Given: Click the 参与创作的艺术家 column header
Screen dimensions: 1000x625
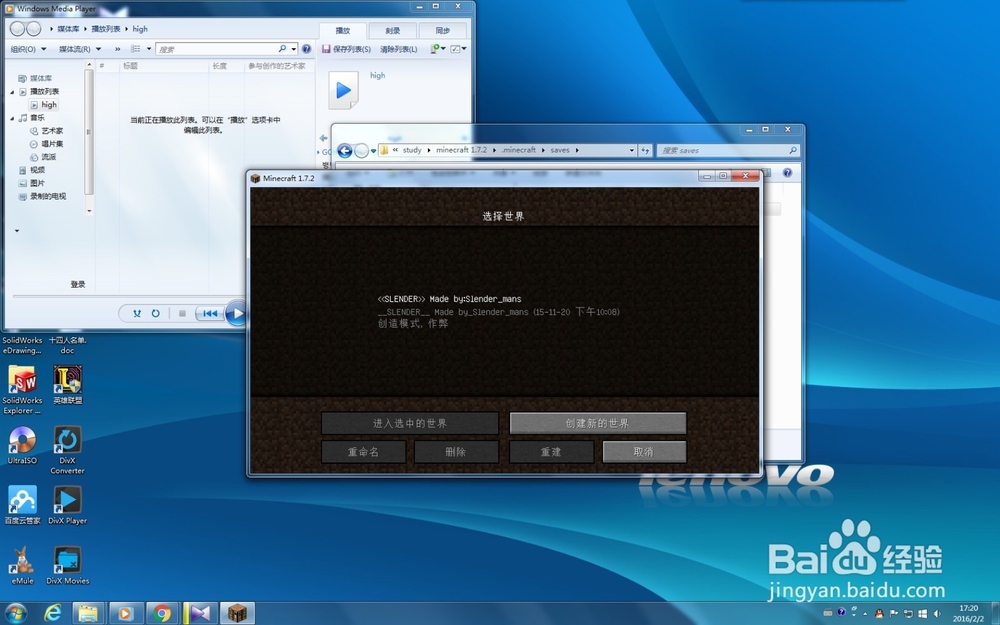Looking at the screenshot, I should (x=278, y=66).
